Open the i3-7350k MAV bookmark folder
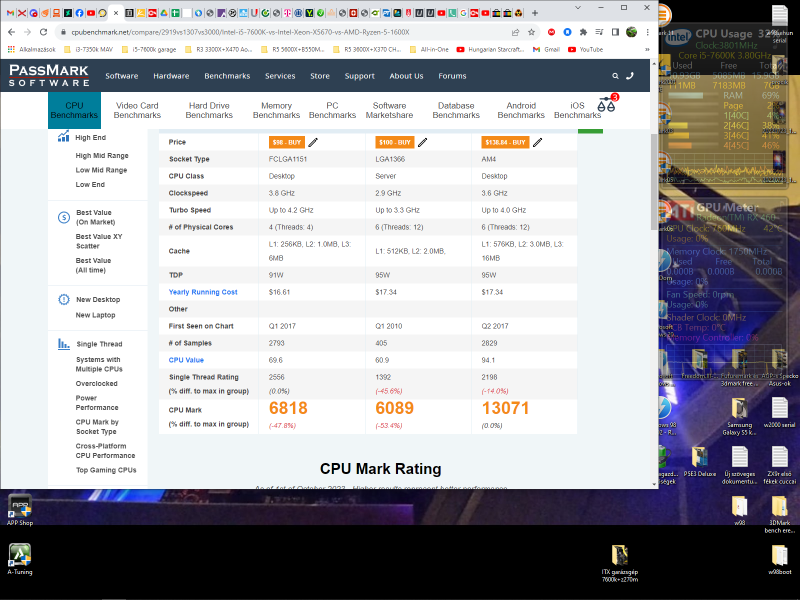 89,49
